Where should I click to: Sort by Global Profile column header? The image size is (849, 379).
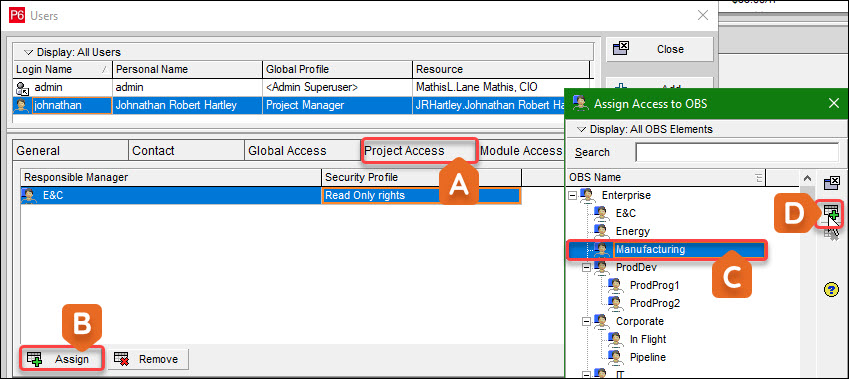tap(338, 69)
